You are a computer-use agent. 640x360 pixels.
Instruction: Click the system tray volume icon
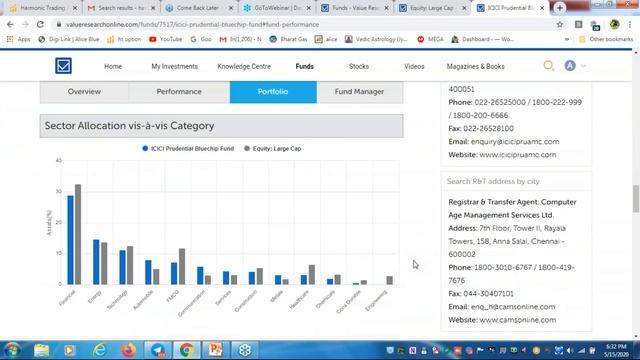(570, 351)
